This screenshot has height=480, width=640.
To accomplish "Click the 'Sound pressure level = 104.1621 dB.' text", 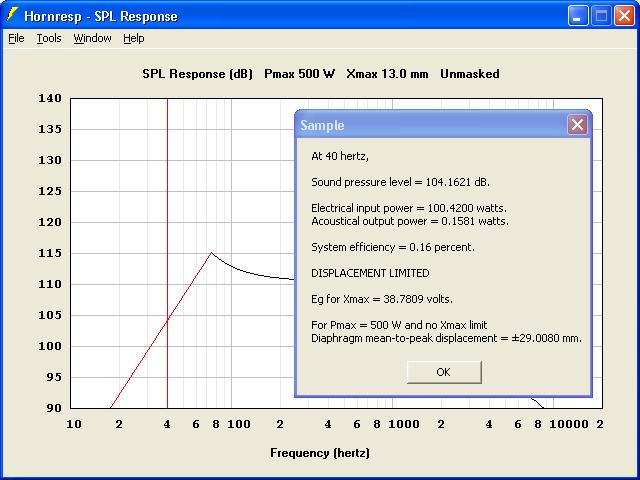I will tap(400, 182).
